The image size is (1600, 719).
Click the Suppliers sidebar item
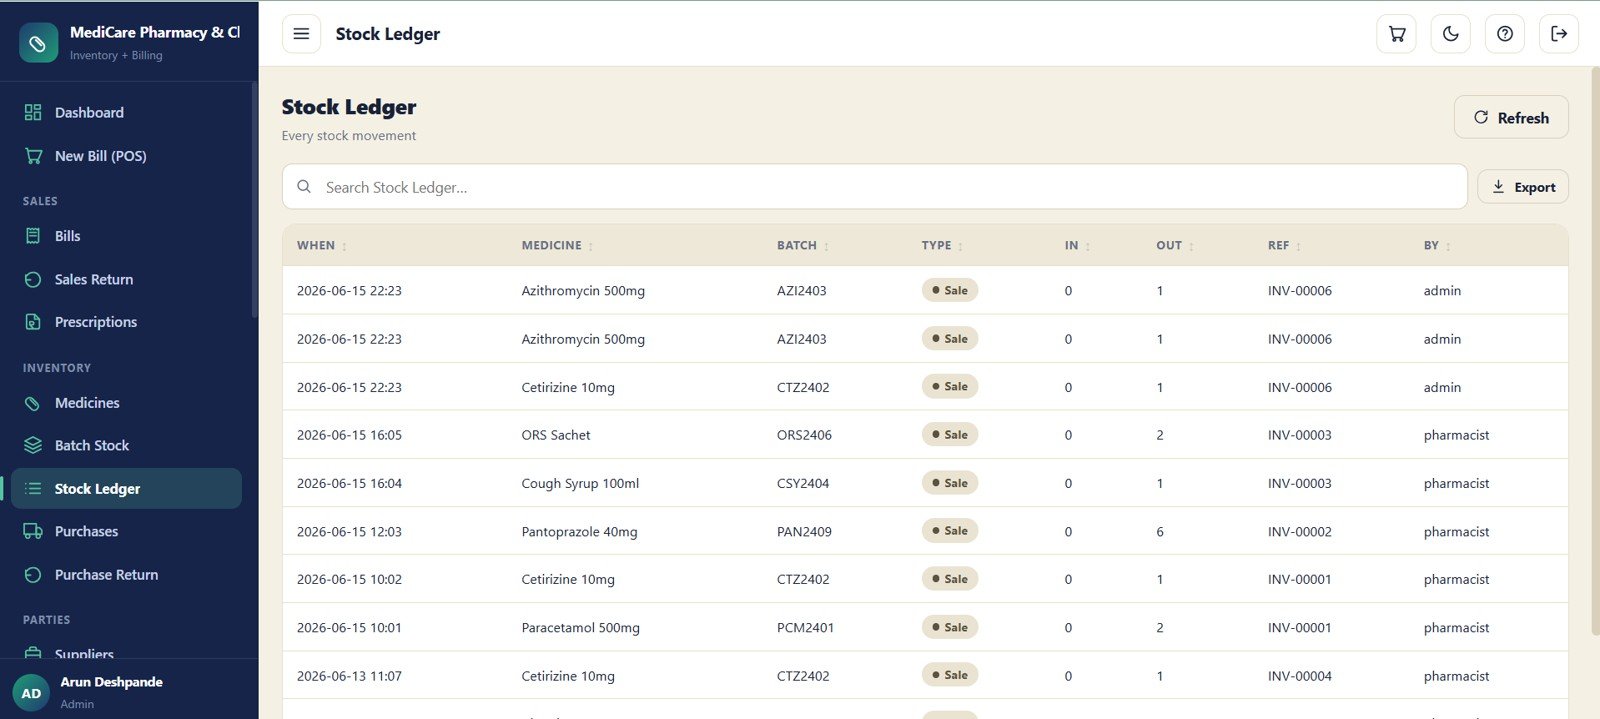coord(126,652)
